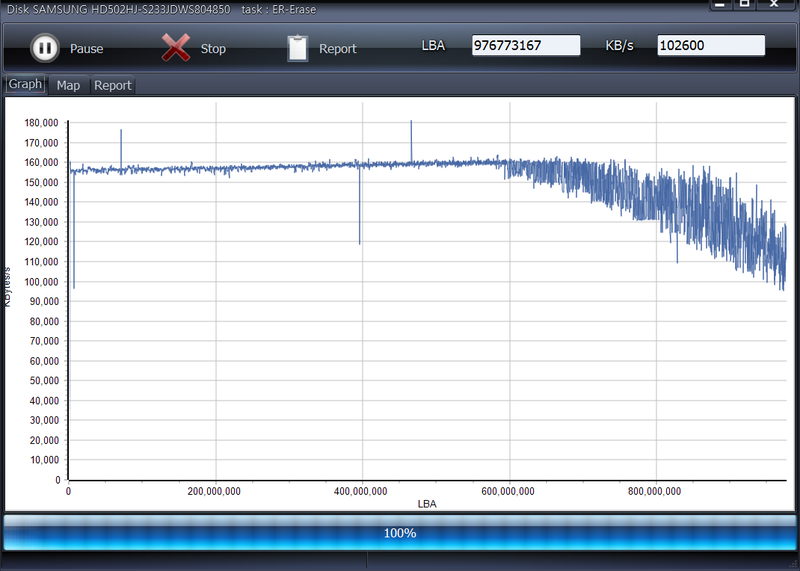Click the LBA axis title below graph
This screenshot has width=800, height=571.
pos(426,503)
